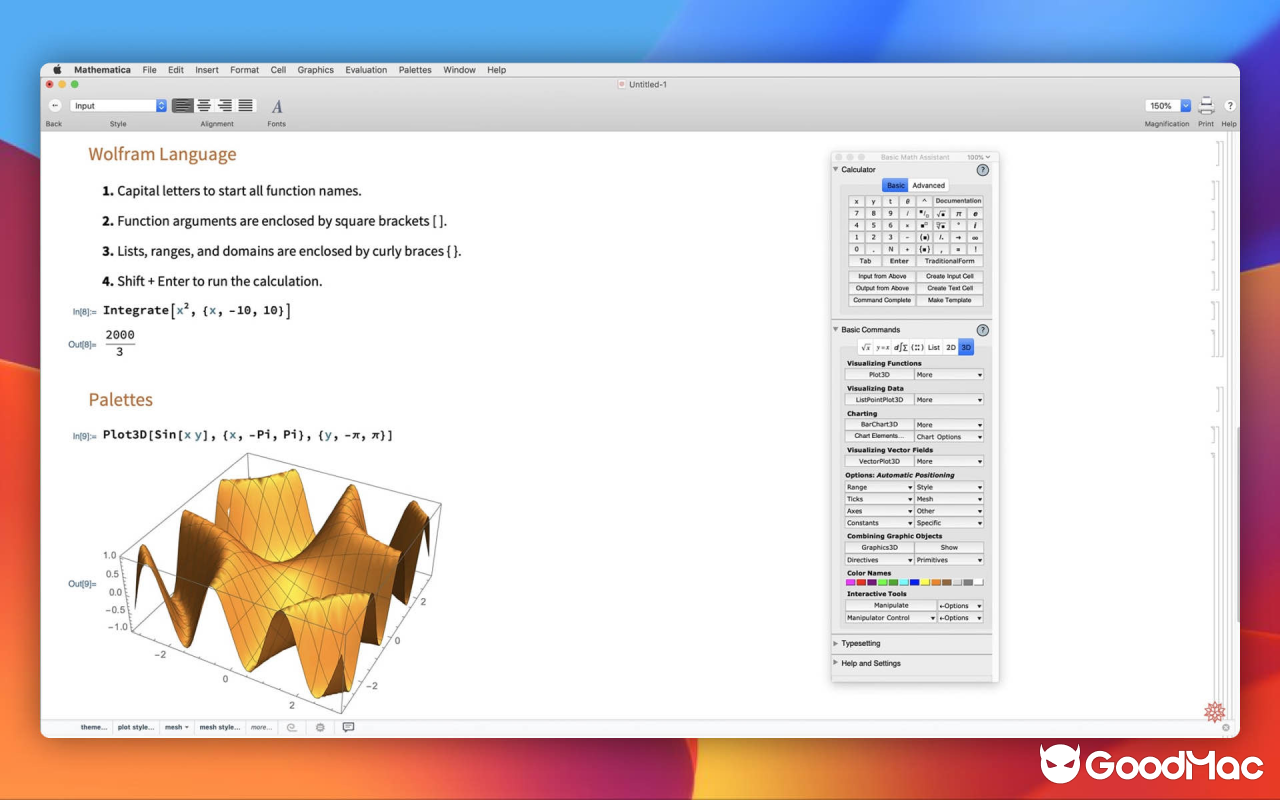Open the Palettes menu

pos(415,69)
